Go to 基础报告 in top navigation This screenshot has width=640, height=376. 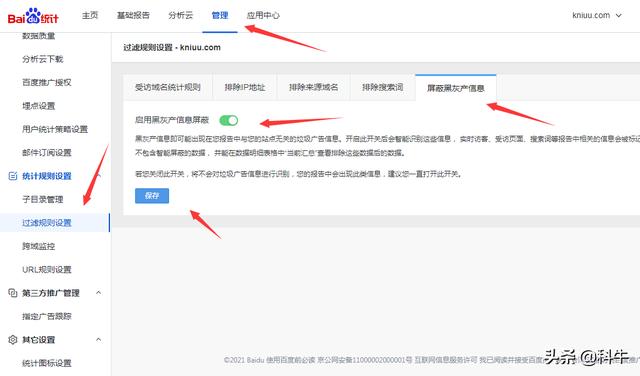[133, 16]
